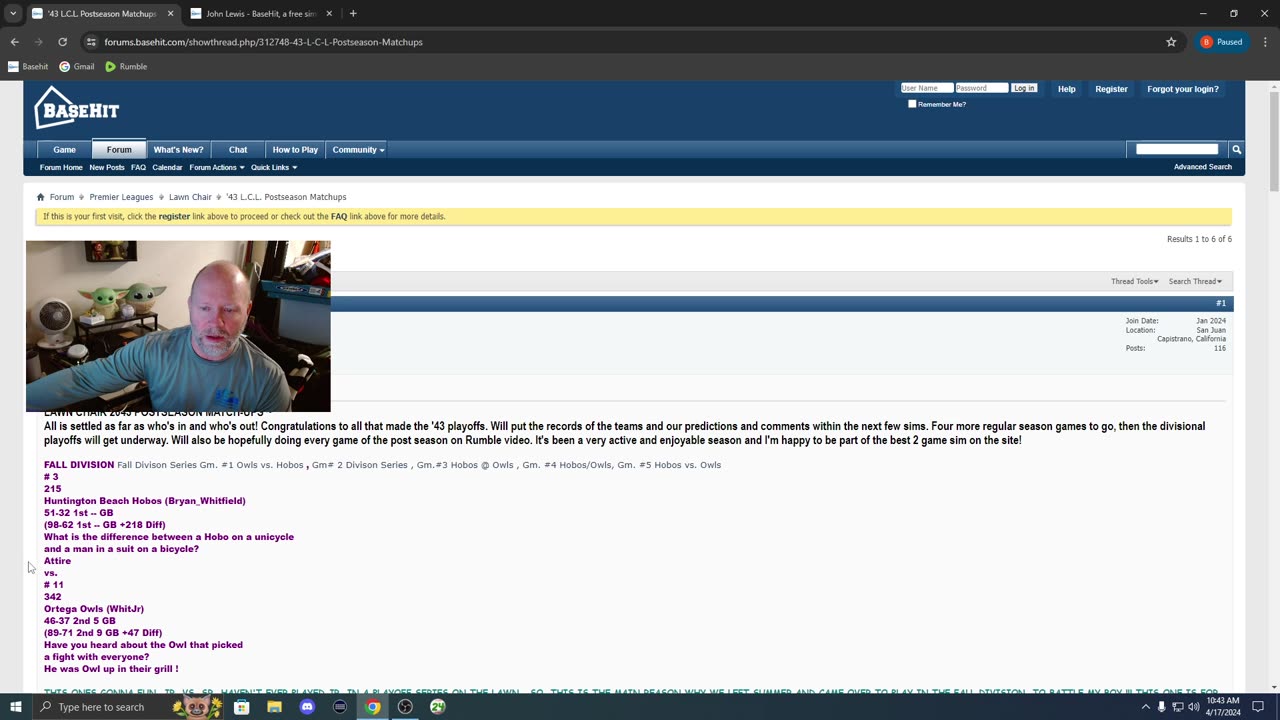This screenshot has height=720, width=1280.
Task: Click the Chrome taskbar icon
Action: pos(372,707)
